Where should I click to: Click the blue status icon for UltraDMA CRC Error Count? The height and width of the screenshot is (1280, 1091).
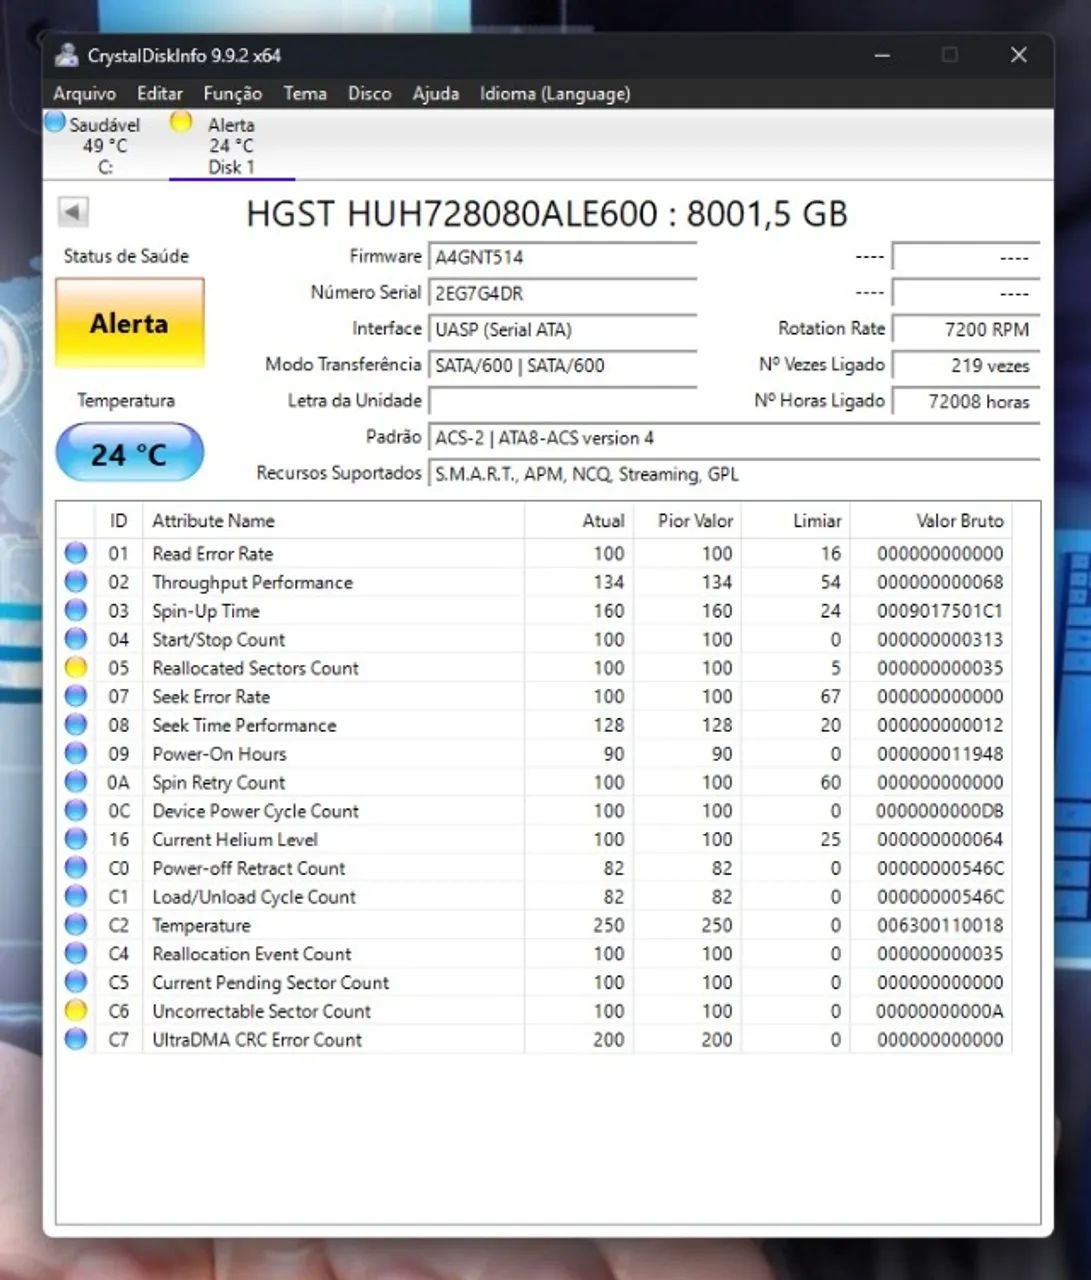76,1040
